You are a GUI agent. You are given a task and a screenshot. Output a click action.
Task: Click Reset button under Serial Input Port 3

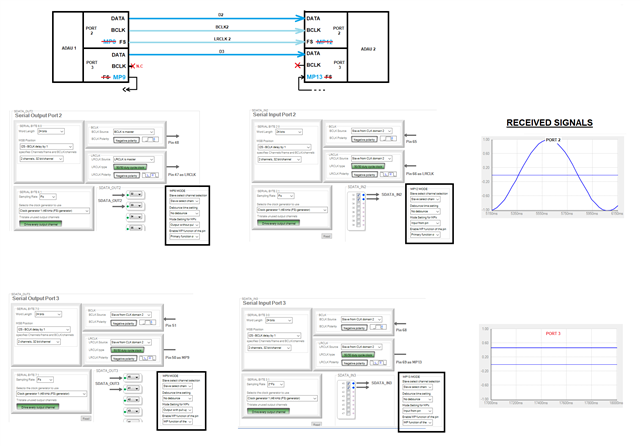coord(316,425)
